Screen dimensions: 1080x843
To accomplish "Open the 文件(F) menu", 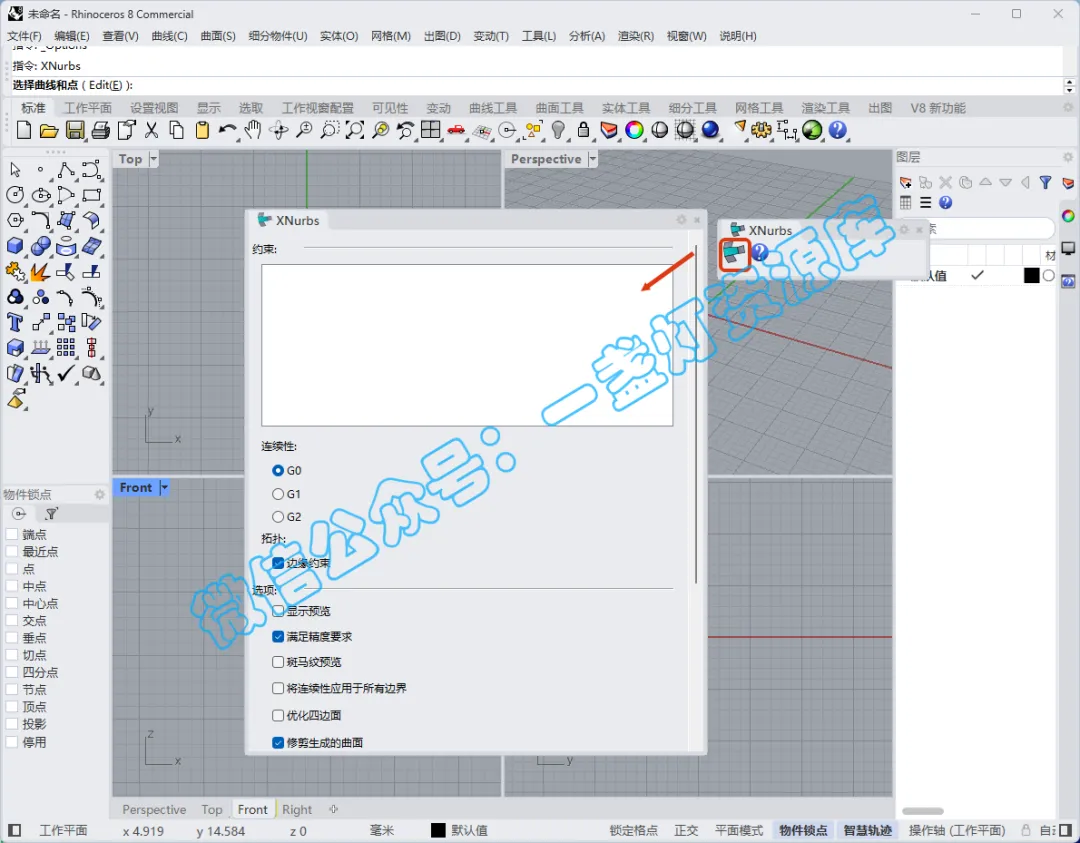I will 24,36.
